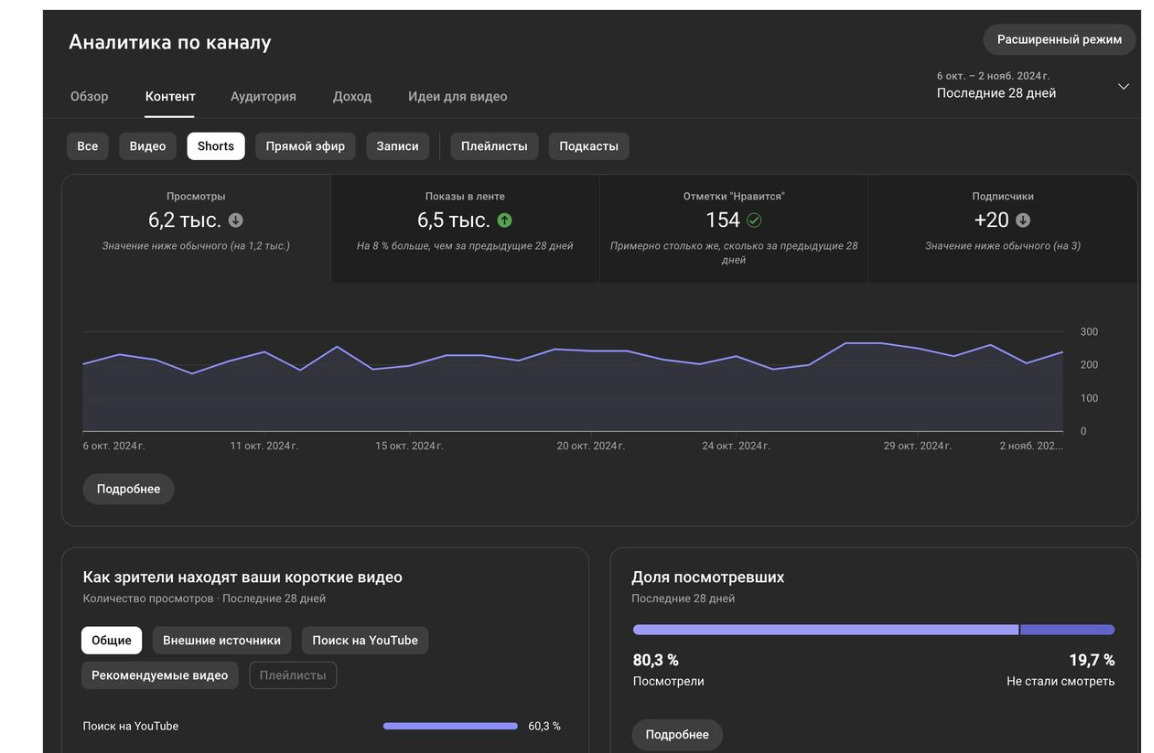Click Подробнее in the Доля посмотревших card
The image size is (1154, 753).
coord(677,735)
